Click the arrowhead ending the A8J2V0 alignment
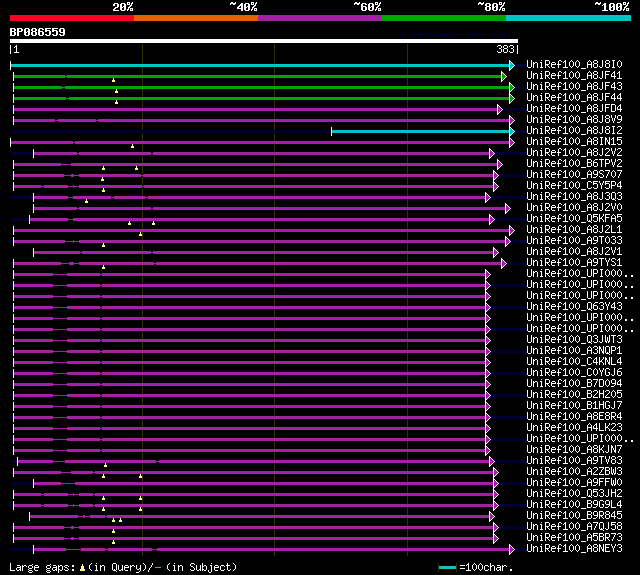The width and height of the screenshot is (640, 575). coord(508,209)
